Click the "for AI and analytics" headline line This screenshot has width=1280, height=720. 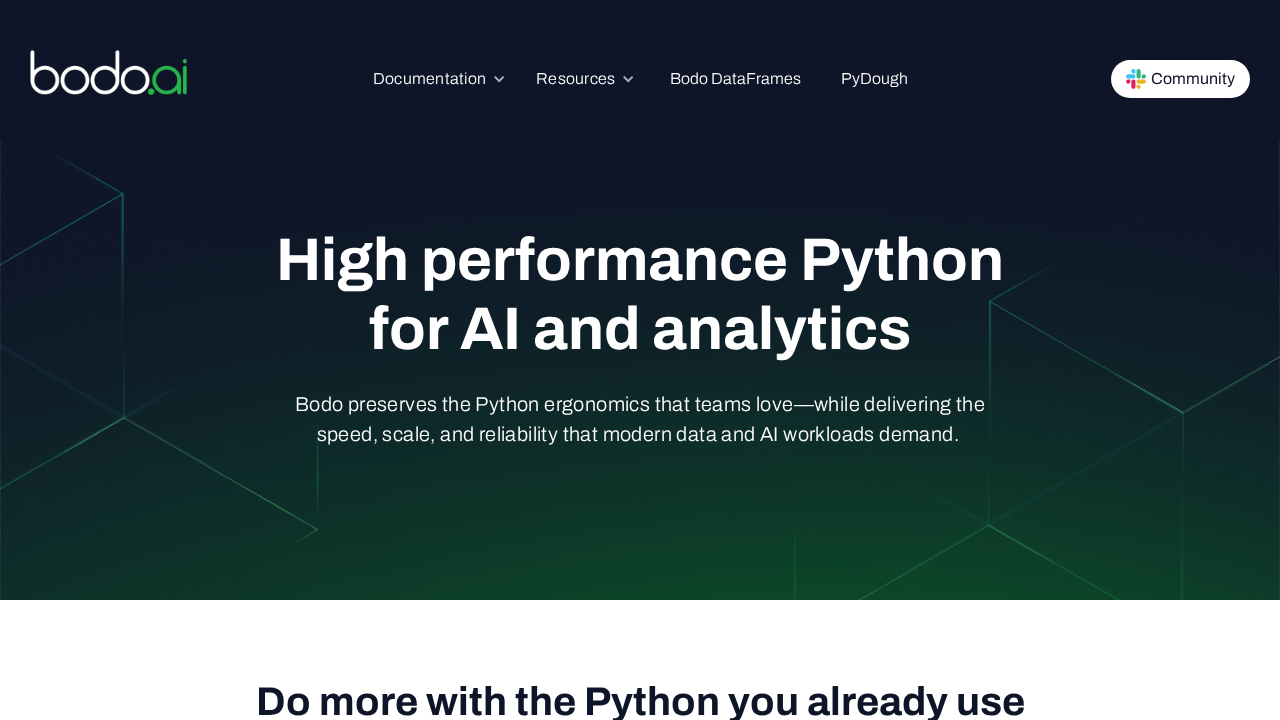click(639, 329)
